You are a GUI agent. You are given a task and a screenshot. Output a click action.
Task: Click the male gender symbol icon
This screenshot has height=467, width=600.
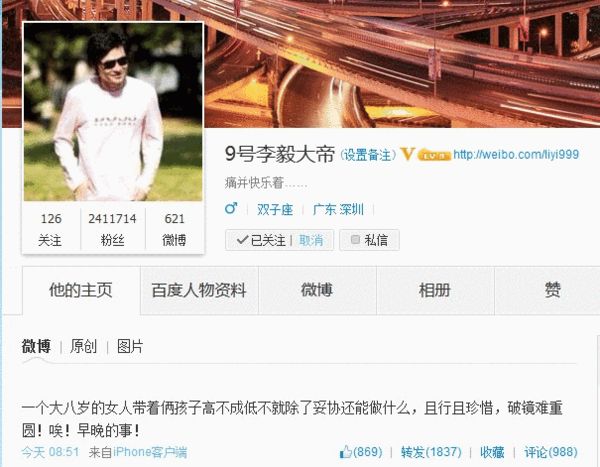coord(231,209)
